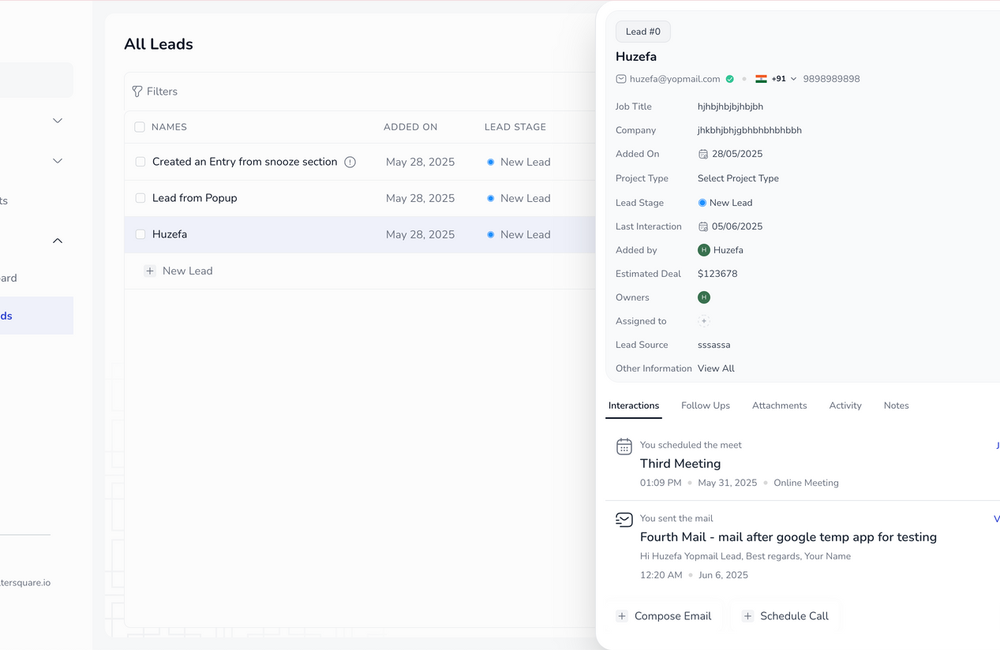Click the Schedule Call button
The height and width of the screenshot is (650, 1000).
point(786,616)
